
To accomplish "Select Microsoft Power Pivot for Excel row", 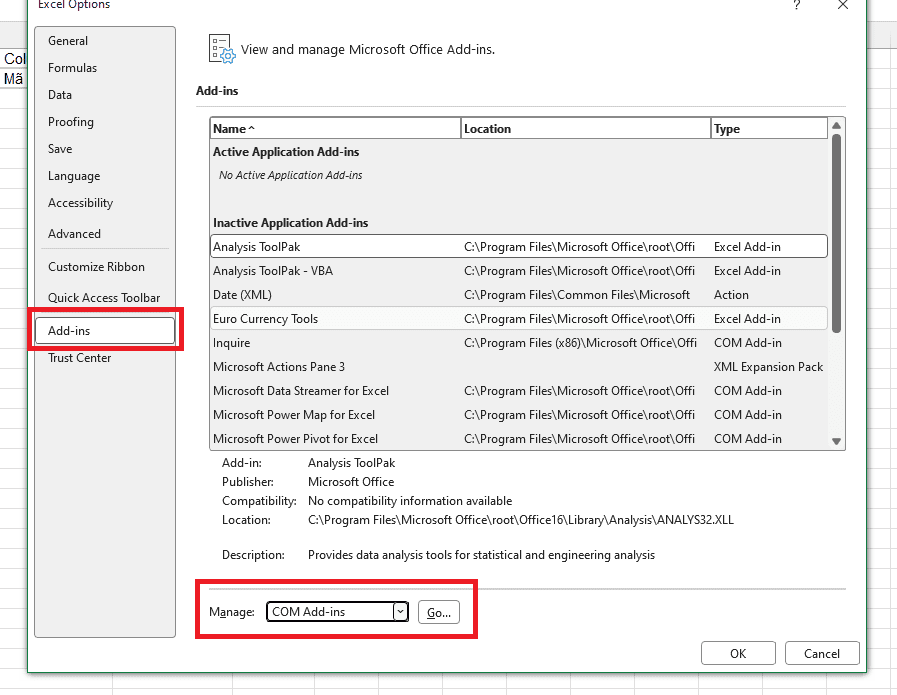I will click(519, 439).
